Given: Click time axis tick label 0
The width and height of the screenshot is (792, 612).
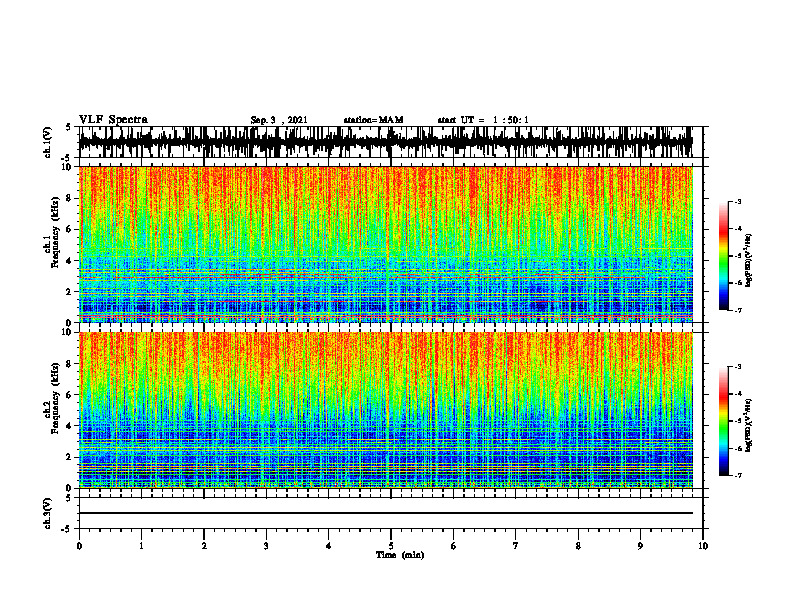Looking at the screenshot, I should pos(79,546).
